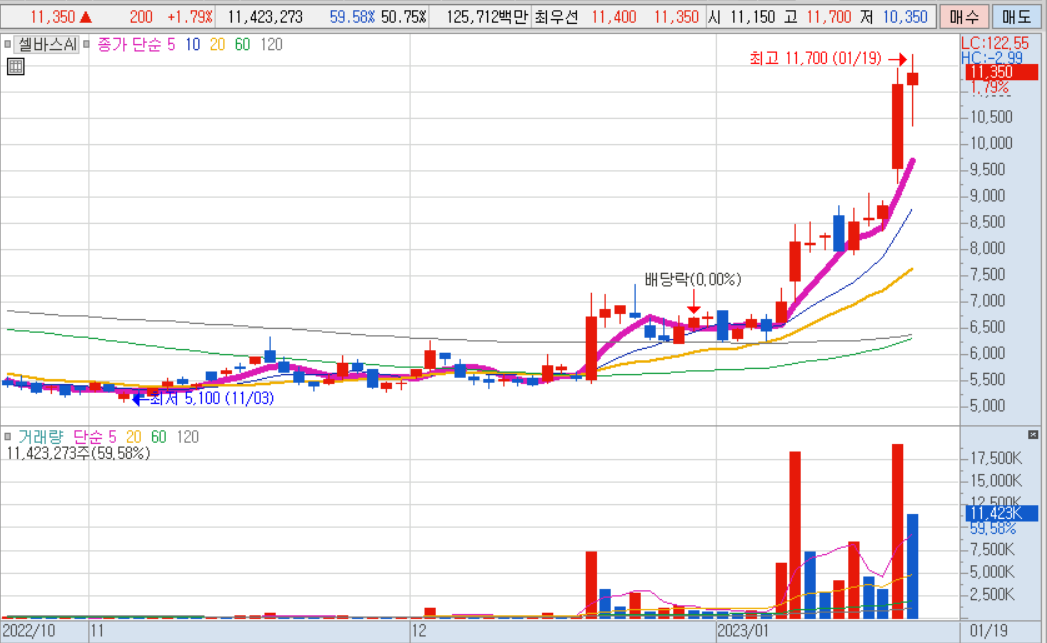This screenshot has height=643, width=1047.
Task: Click the current price 11,350 in header
Action: [x=53, y=17]
